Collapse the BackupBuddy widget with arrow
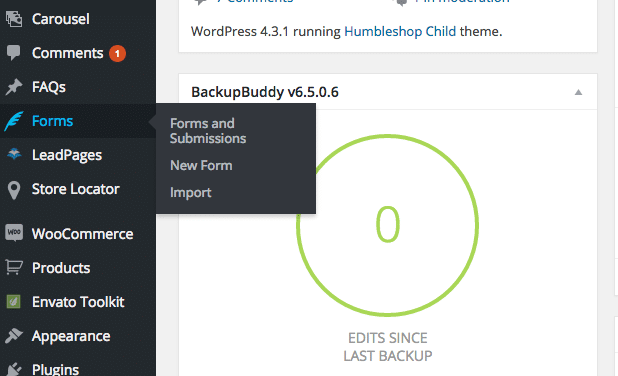The image size is (618, 376). [x=578, y=92]
